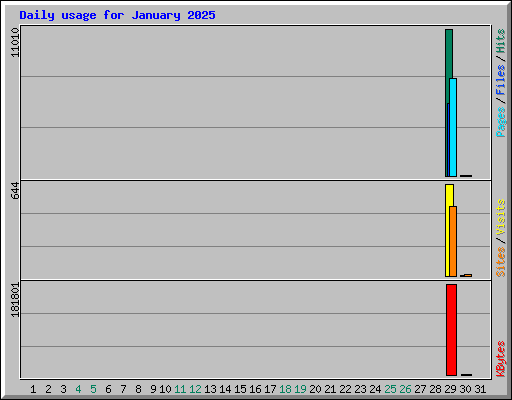Click the KBytes legend label

point(500,359)
